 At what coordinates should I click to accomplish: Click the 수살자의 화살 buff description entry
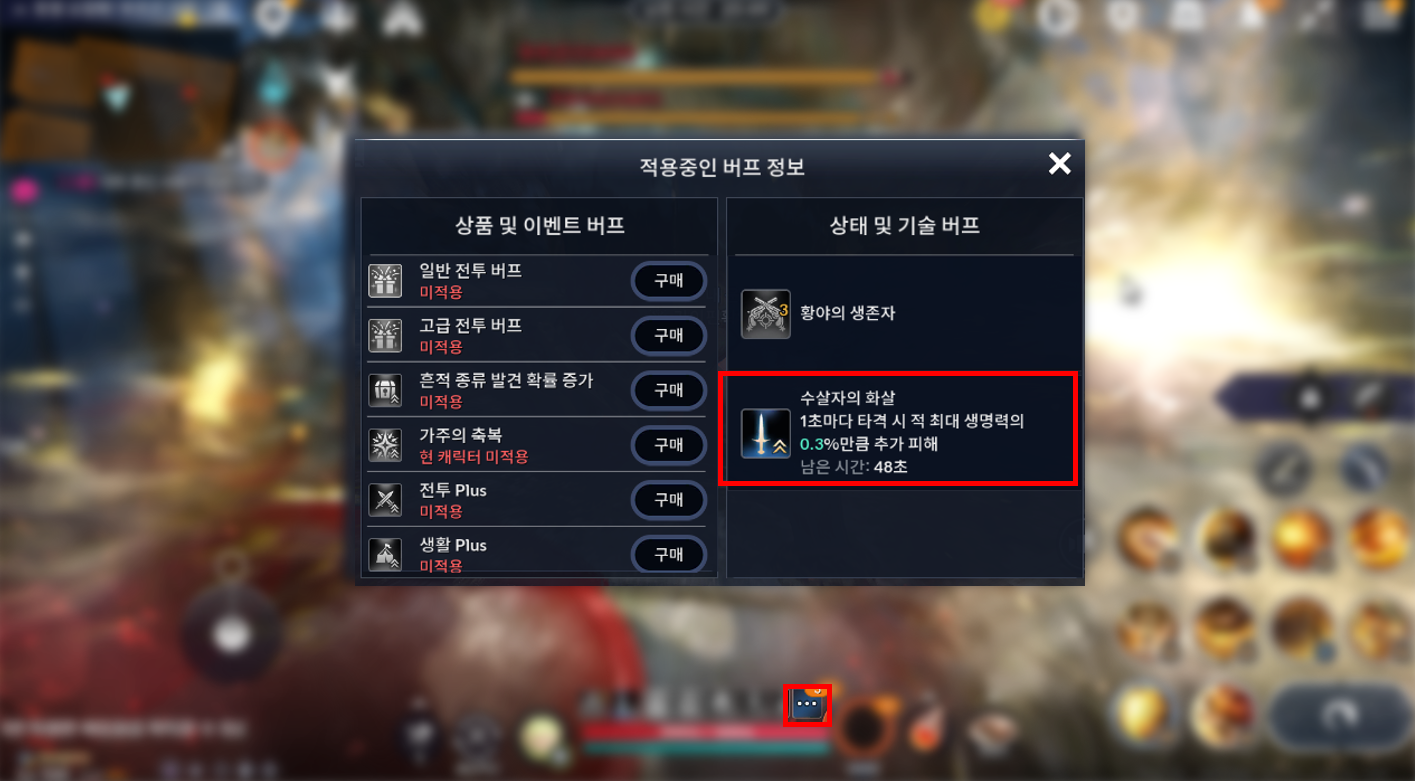898,428
